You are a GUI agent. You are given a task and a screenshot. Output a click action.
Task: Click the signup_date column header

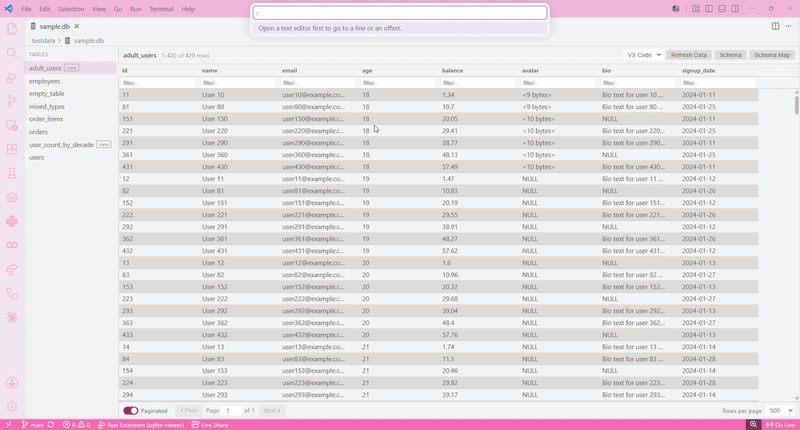(x=698, y=70)
